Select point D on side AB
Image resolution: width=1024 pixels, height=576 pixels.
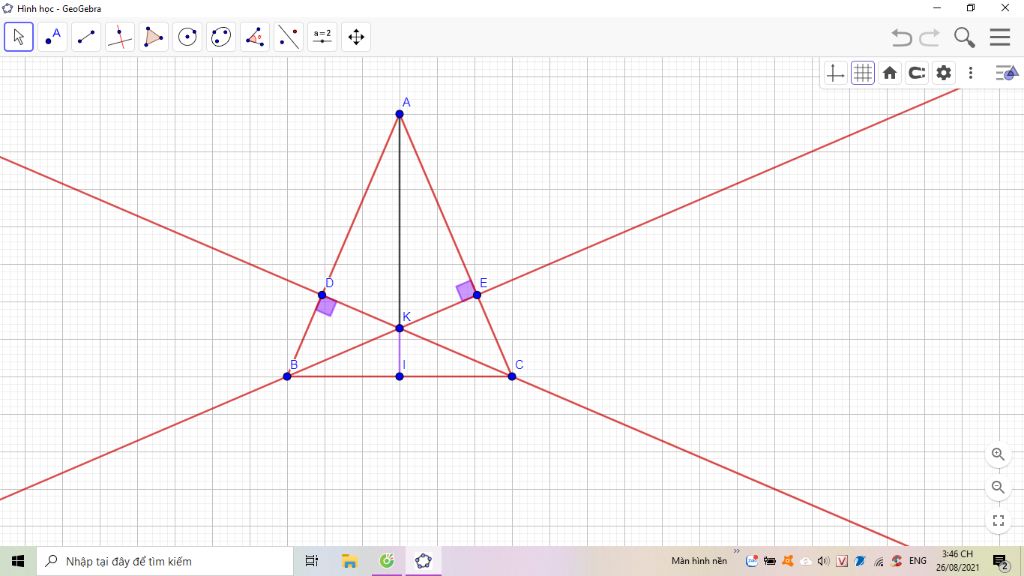click(x=322, y=295)
